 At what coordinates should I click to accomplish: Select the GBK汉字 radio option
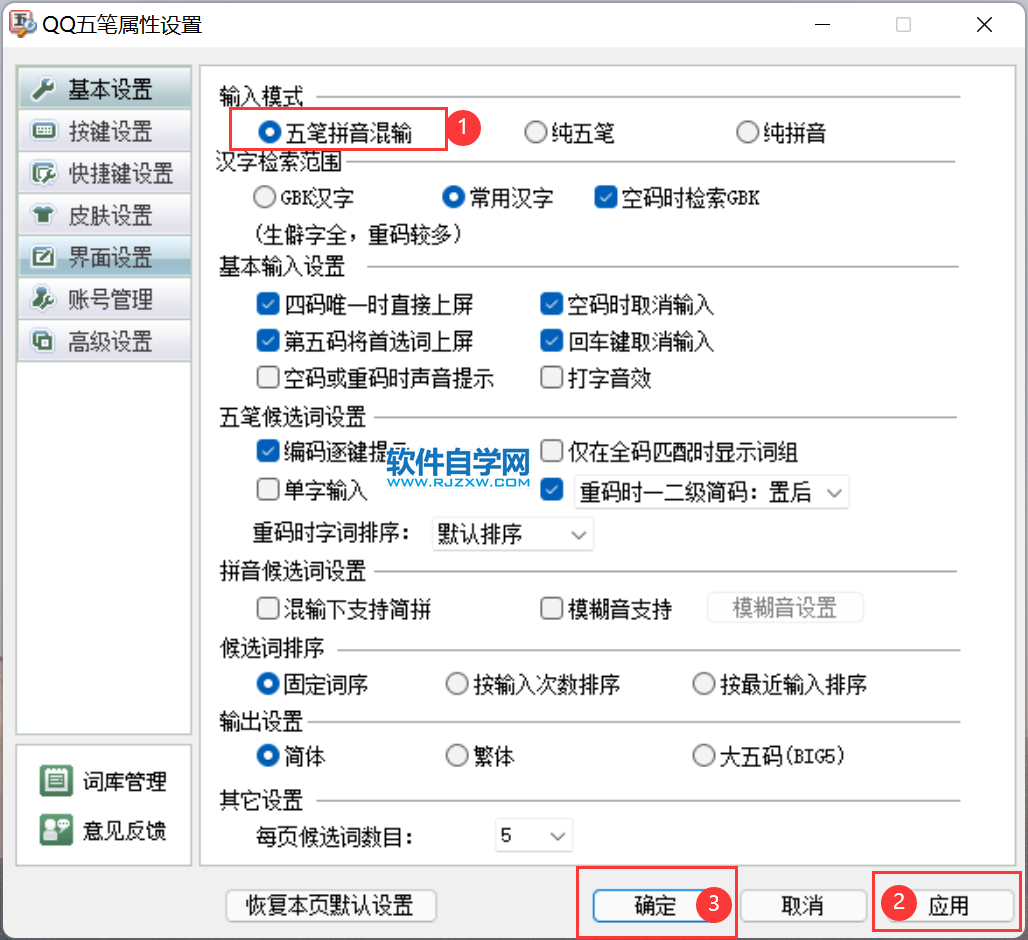coord(264,197)
